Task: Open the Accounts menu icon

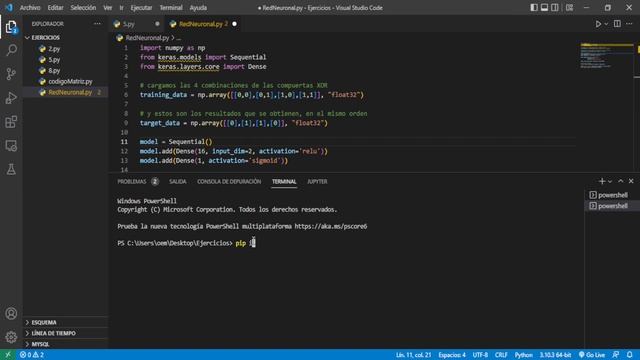Action: pyautogui.click(x=11, y=313)
